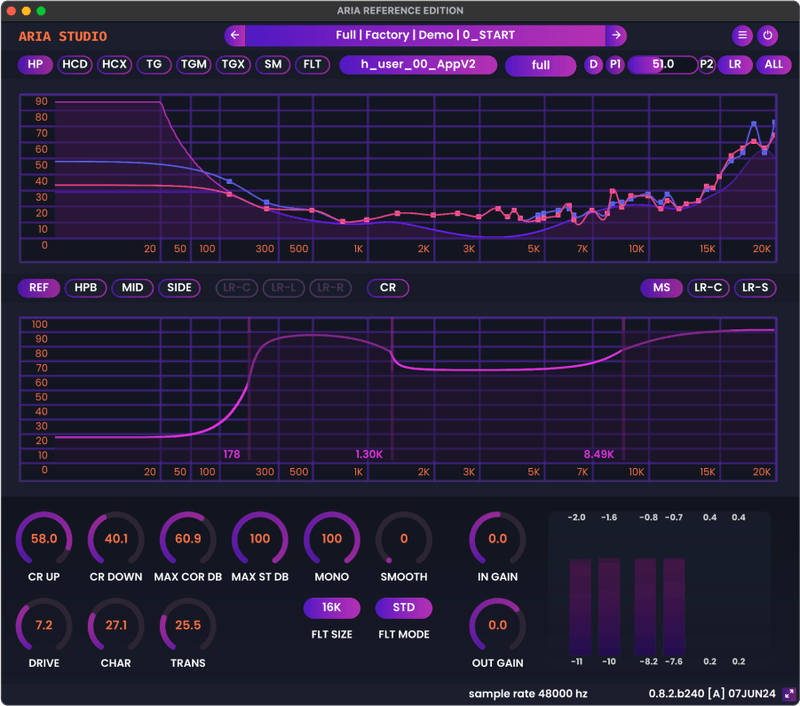Click the MAX ST DB knob
This screenshot has height=706, width=800.
pos(260,539)
